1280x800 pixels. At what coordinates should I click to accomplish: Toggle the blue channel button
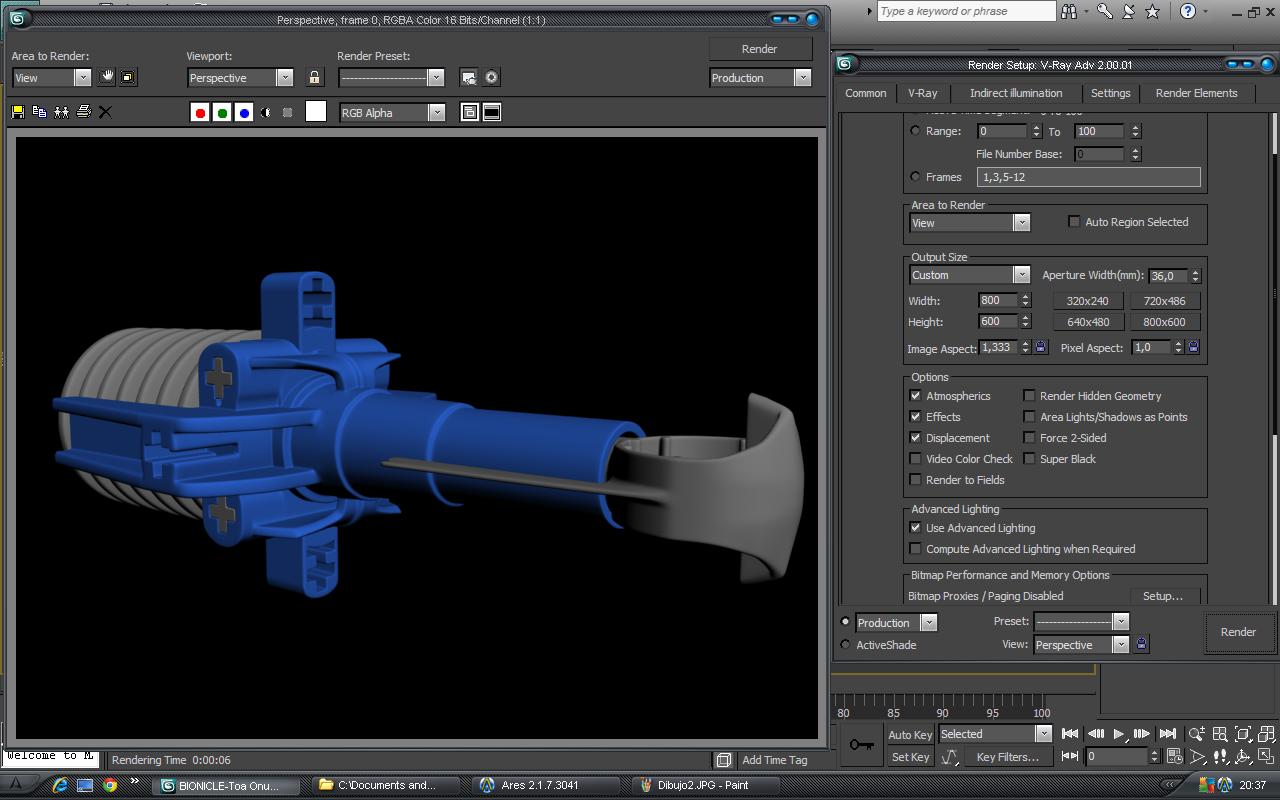click(244, 113)
